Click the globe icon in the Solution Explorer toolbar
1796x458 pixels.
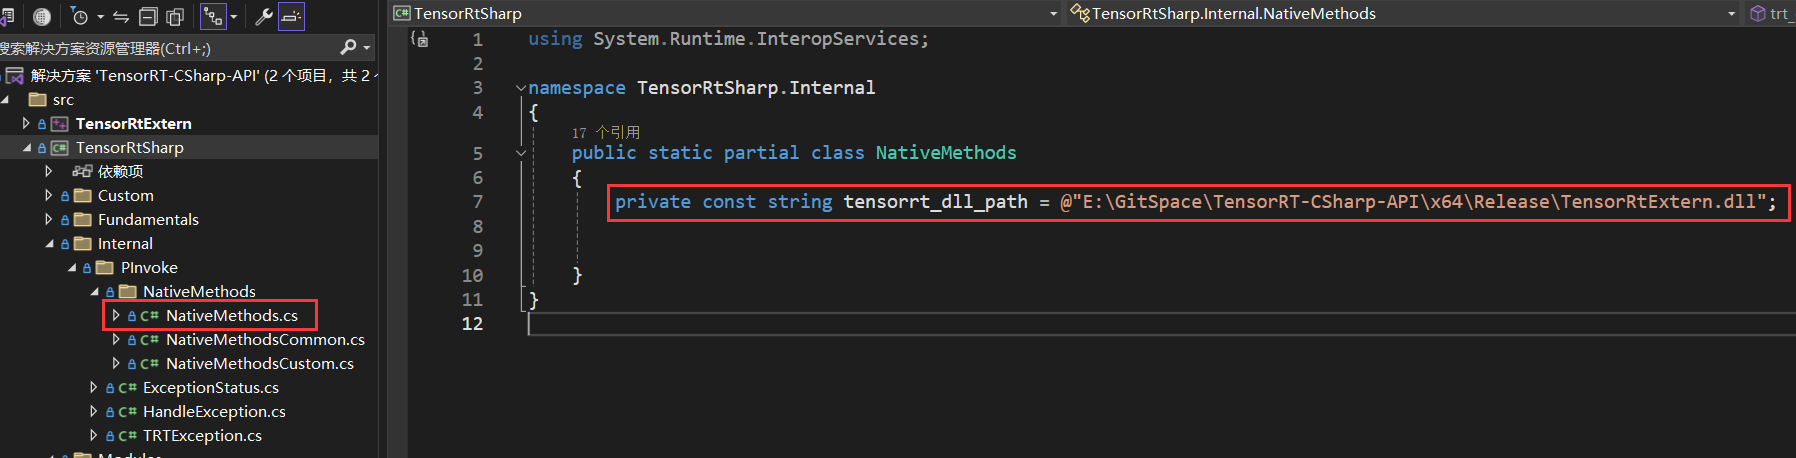pyautogui.click(x=42, y=16)
